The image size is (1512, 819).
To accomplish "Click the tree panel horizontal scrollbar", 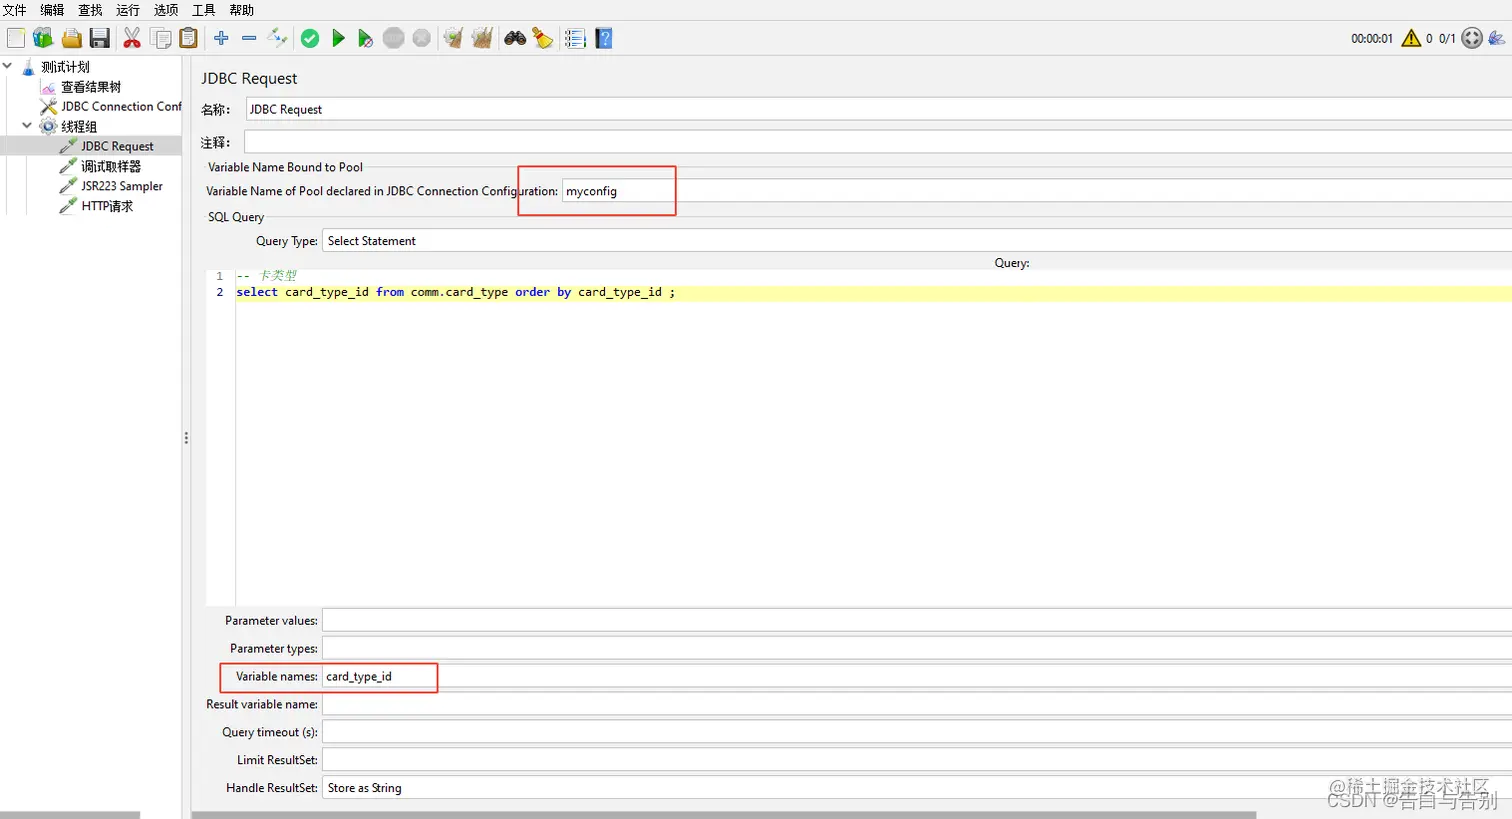I will [x=70, y=815].
